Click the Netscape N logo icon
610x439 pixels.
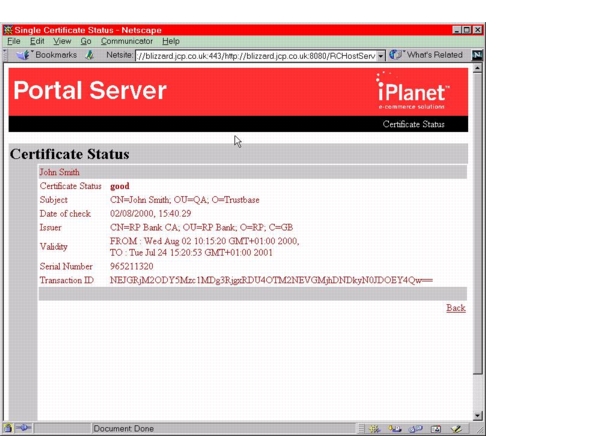point(477,55)
